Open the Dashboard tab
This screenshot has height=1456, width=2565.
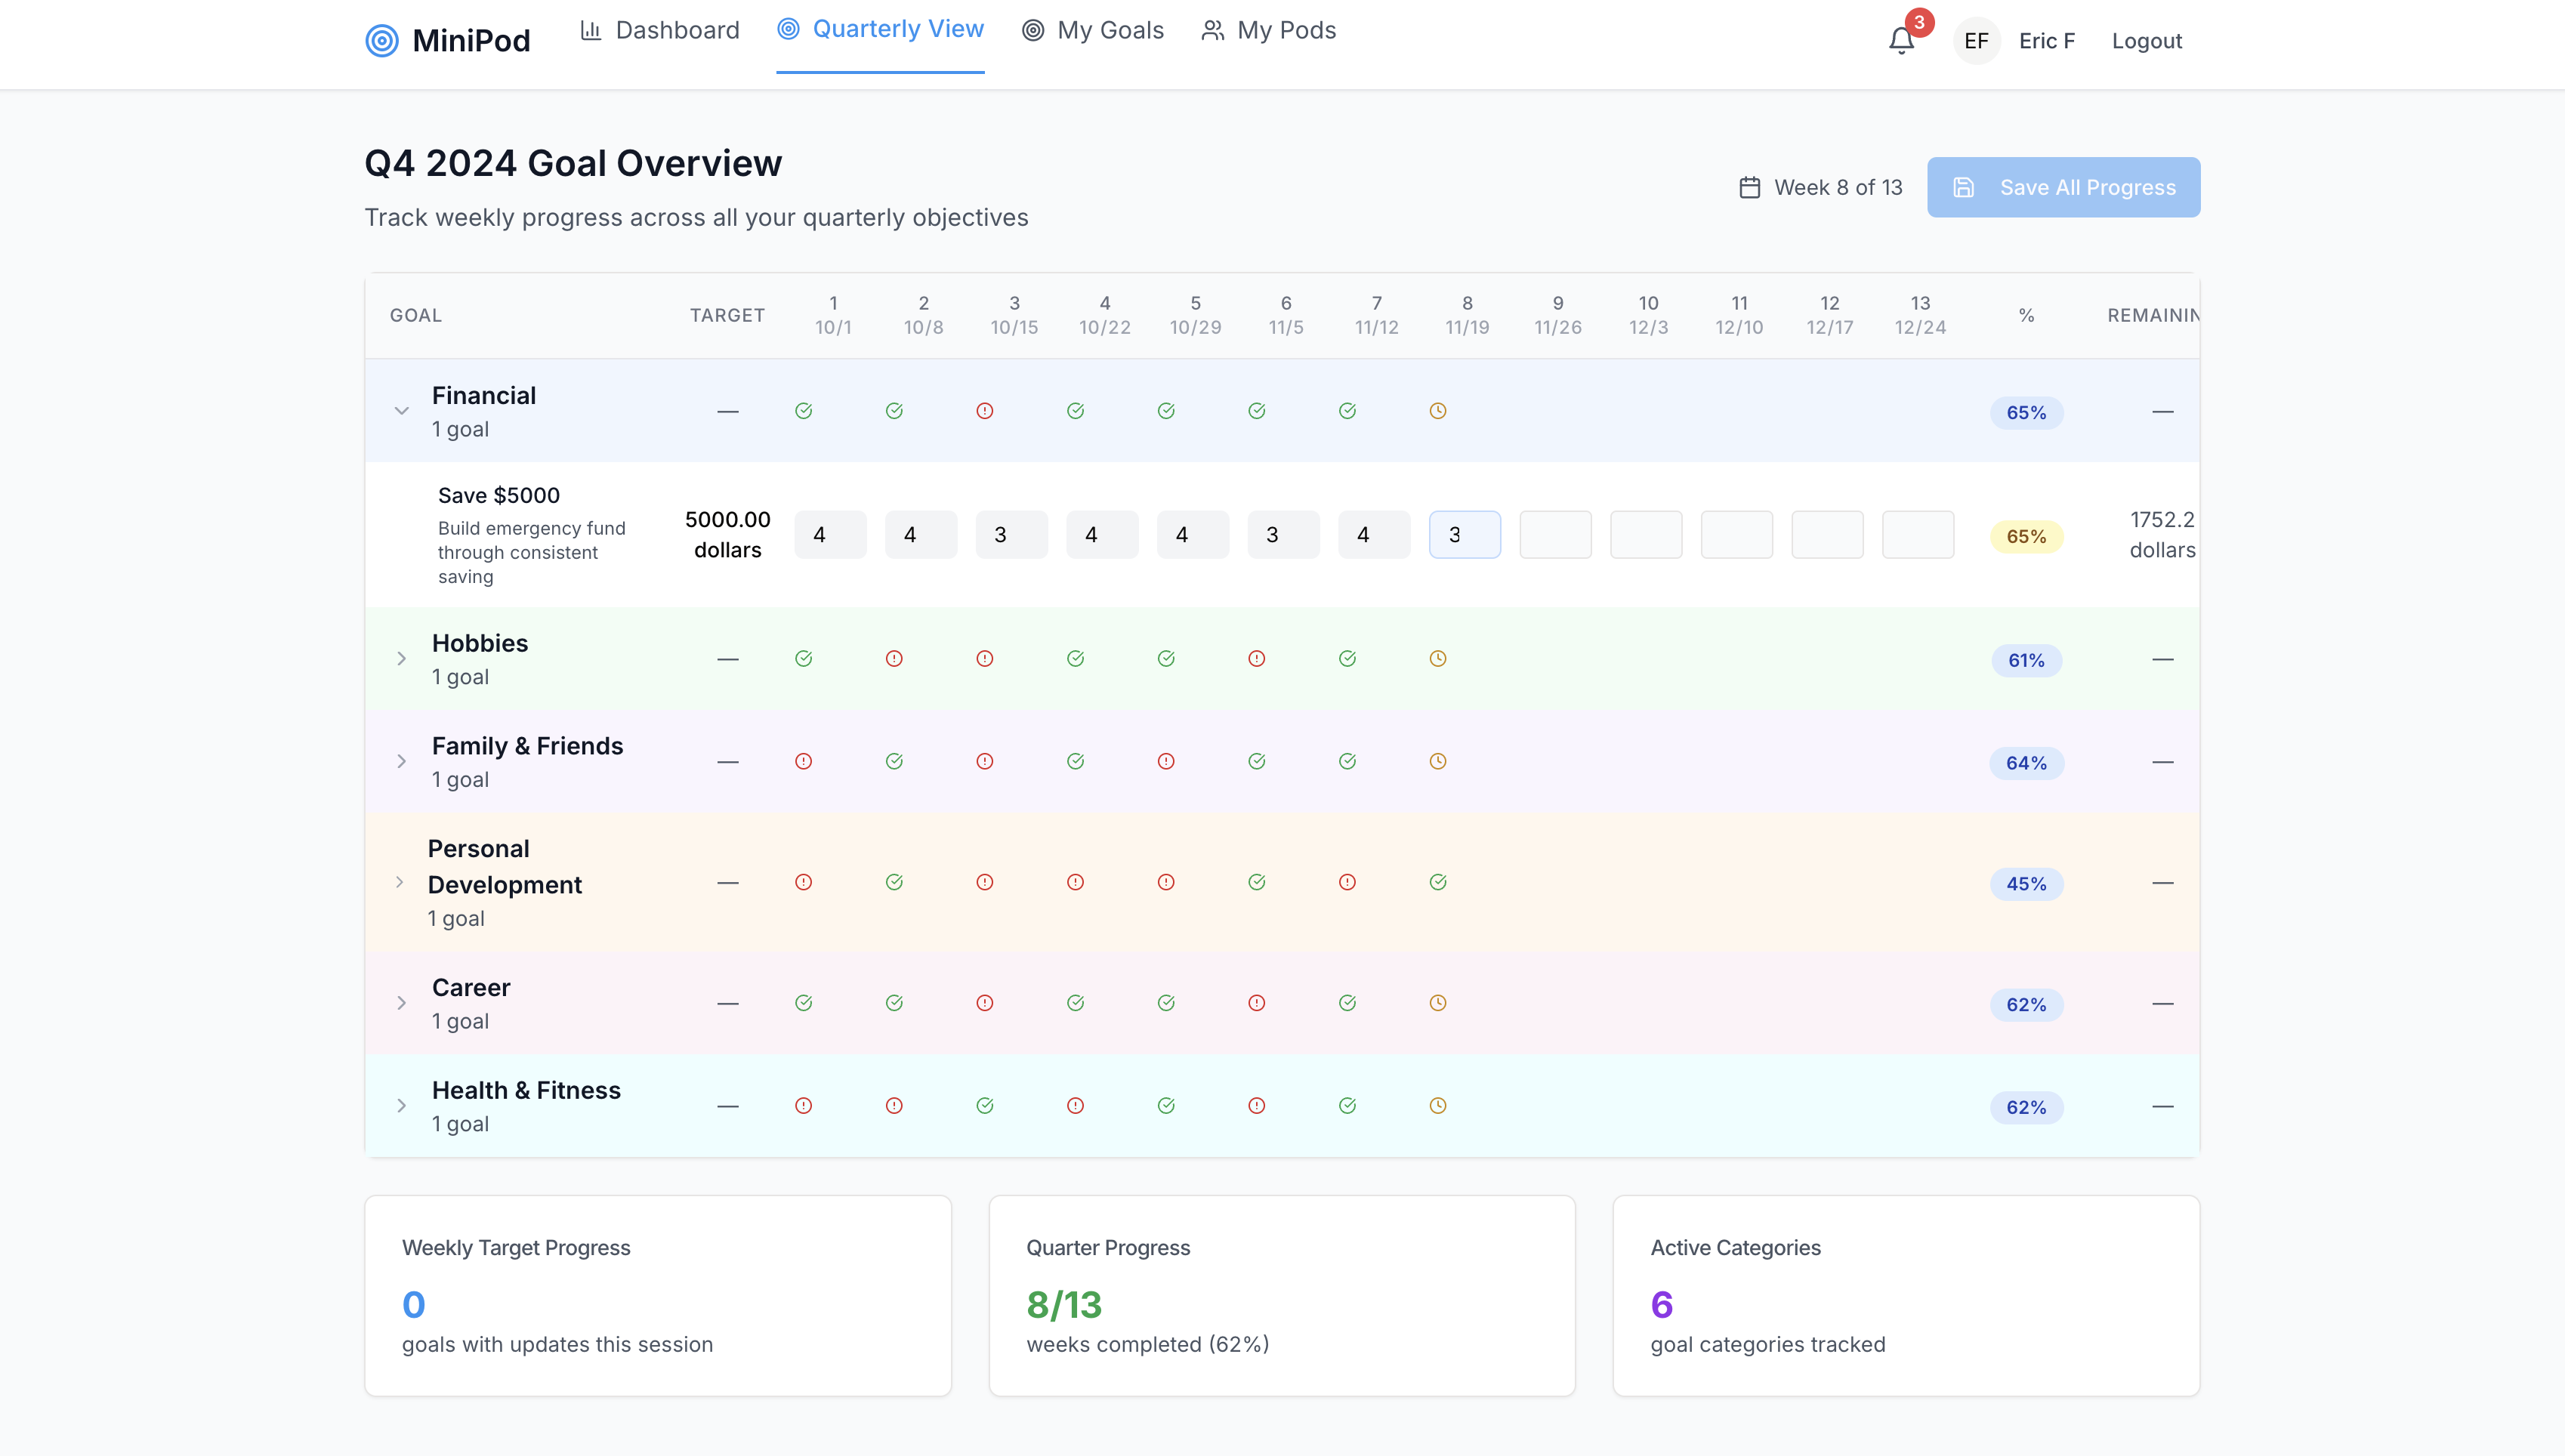coord(660,30)
